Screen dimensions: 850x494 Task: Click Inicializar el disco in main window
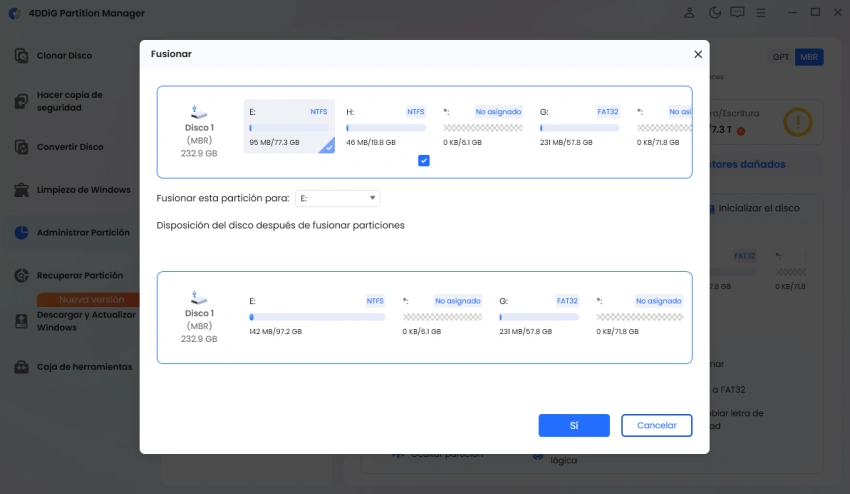point(758,208)
